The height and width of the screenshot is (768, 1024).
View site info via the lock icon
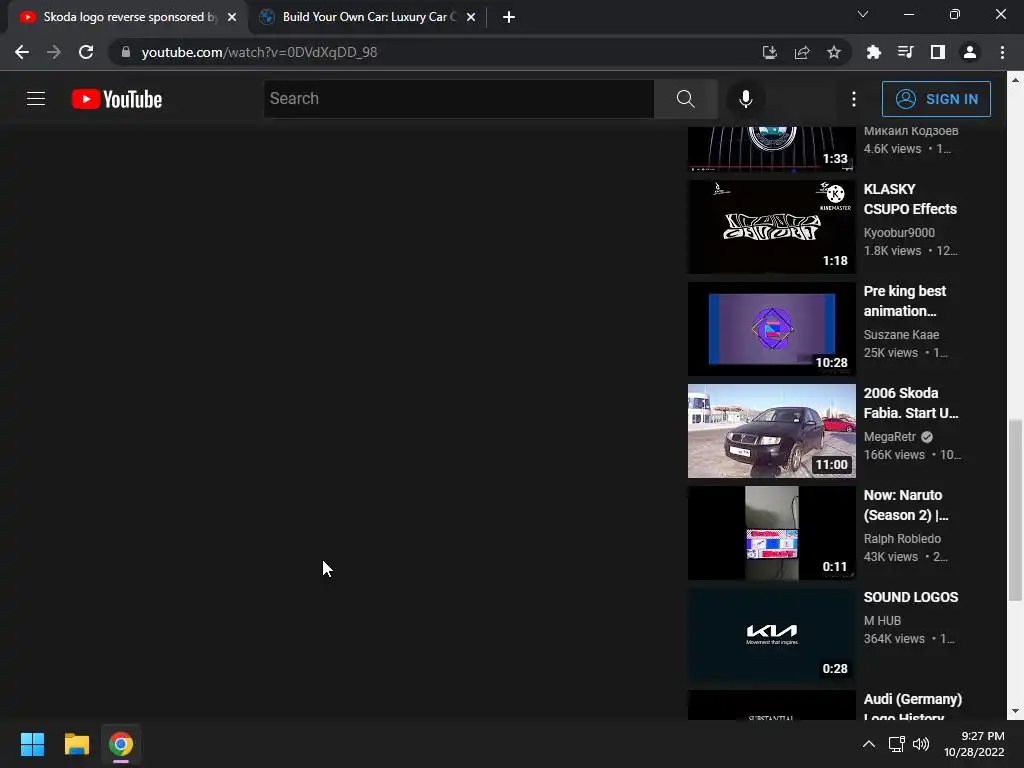tap(126, 52)
